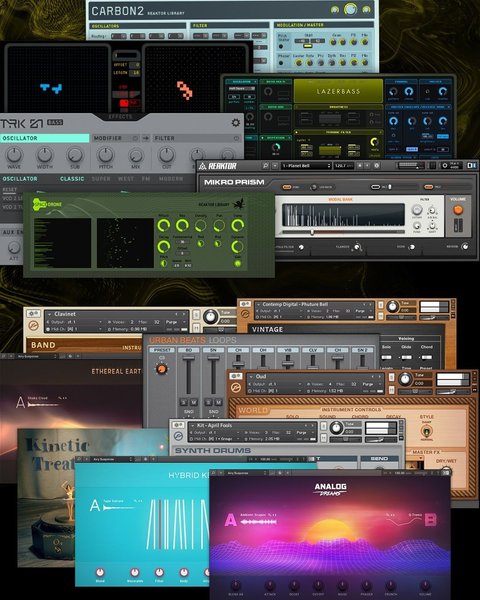
Task: Click the Volume knob in Analog Dreams
Action: point(425,585)
